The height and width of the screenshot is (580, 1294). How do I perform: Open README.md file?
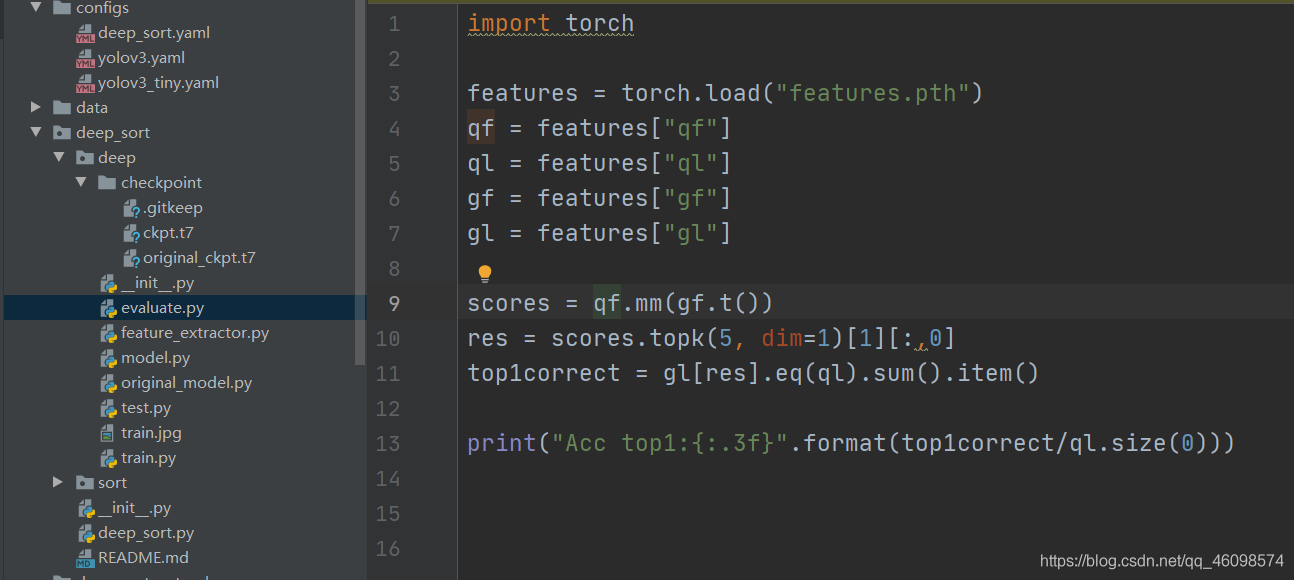coord(143,558)
